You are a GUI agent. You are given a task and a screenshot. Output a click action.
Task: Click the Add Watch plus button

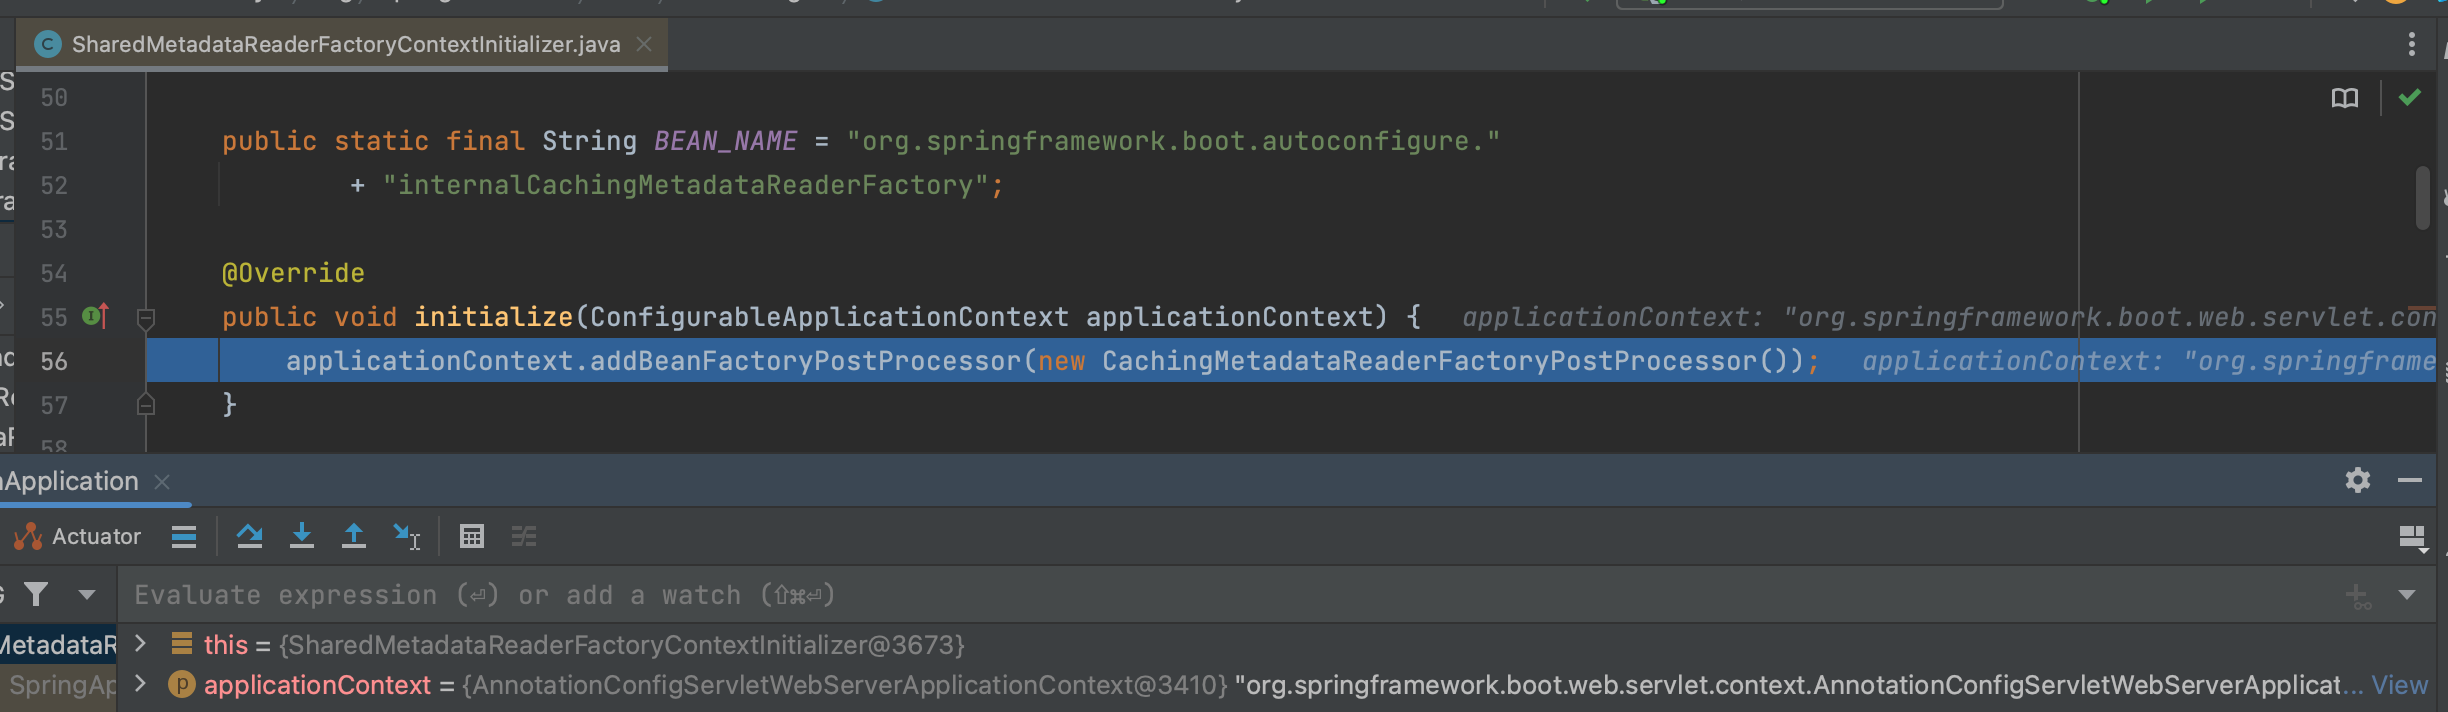pos(2357,596)
